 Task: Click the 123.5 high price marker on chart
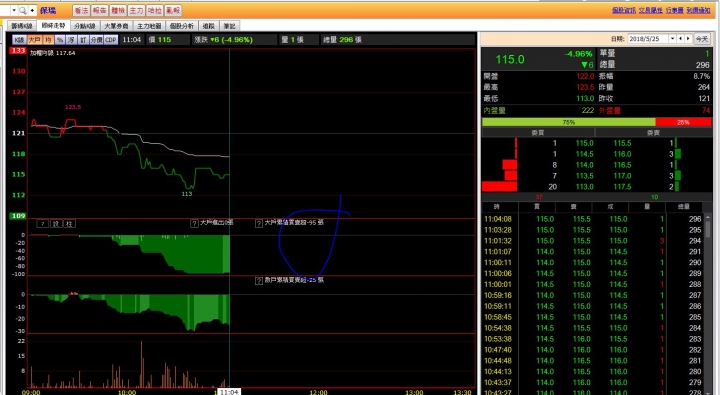click(73, 107)
